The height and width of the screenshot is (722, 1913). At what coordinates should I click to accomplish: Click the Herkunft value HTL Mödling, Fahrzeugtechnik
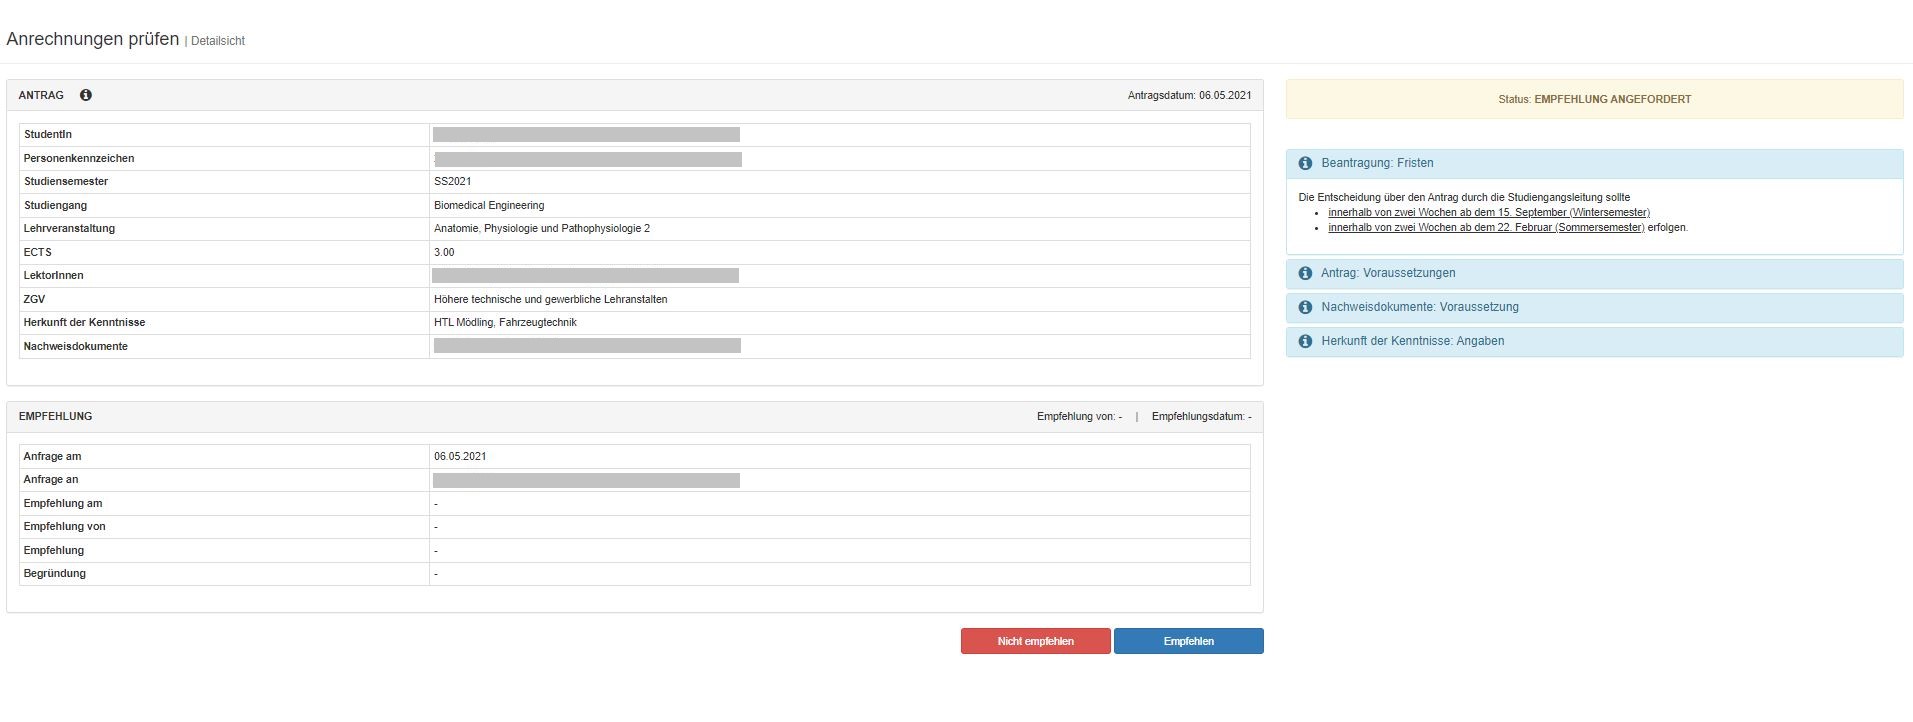[505, 323]
